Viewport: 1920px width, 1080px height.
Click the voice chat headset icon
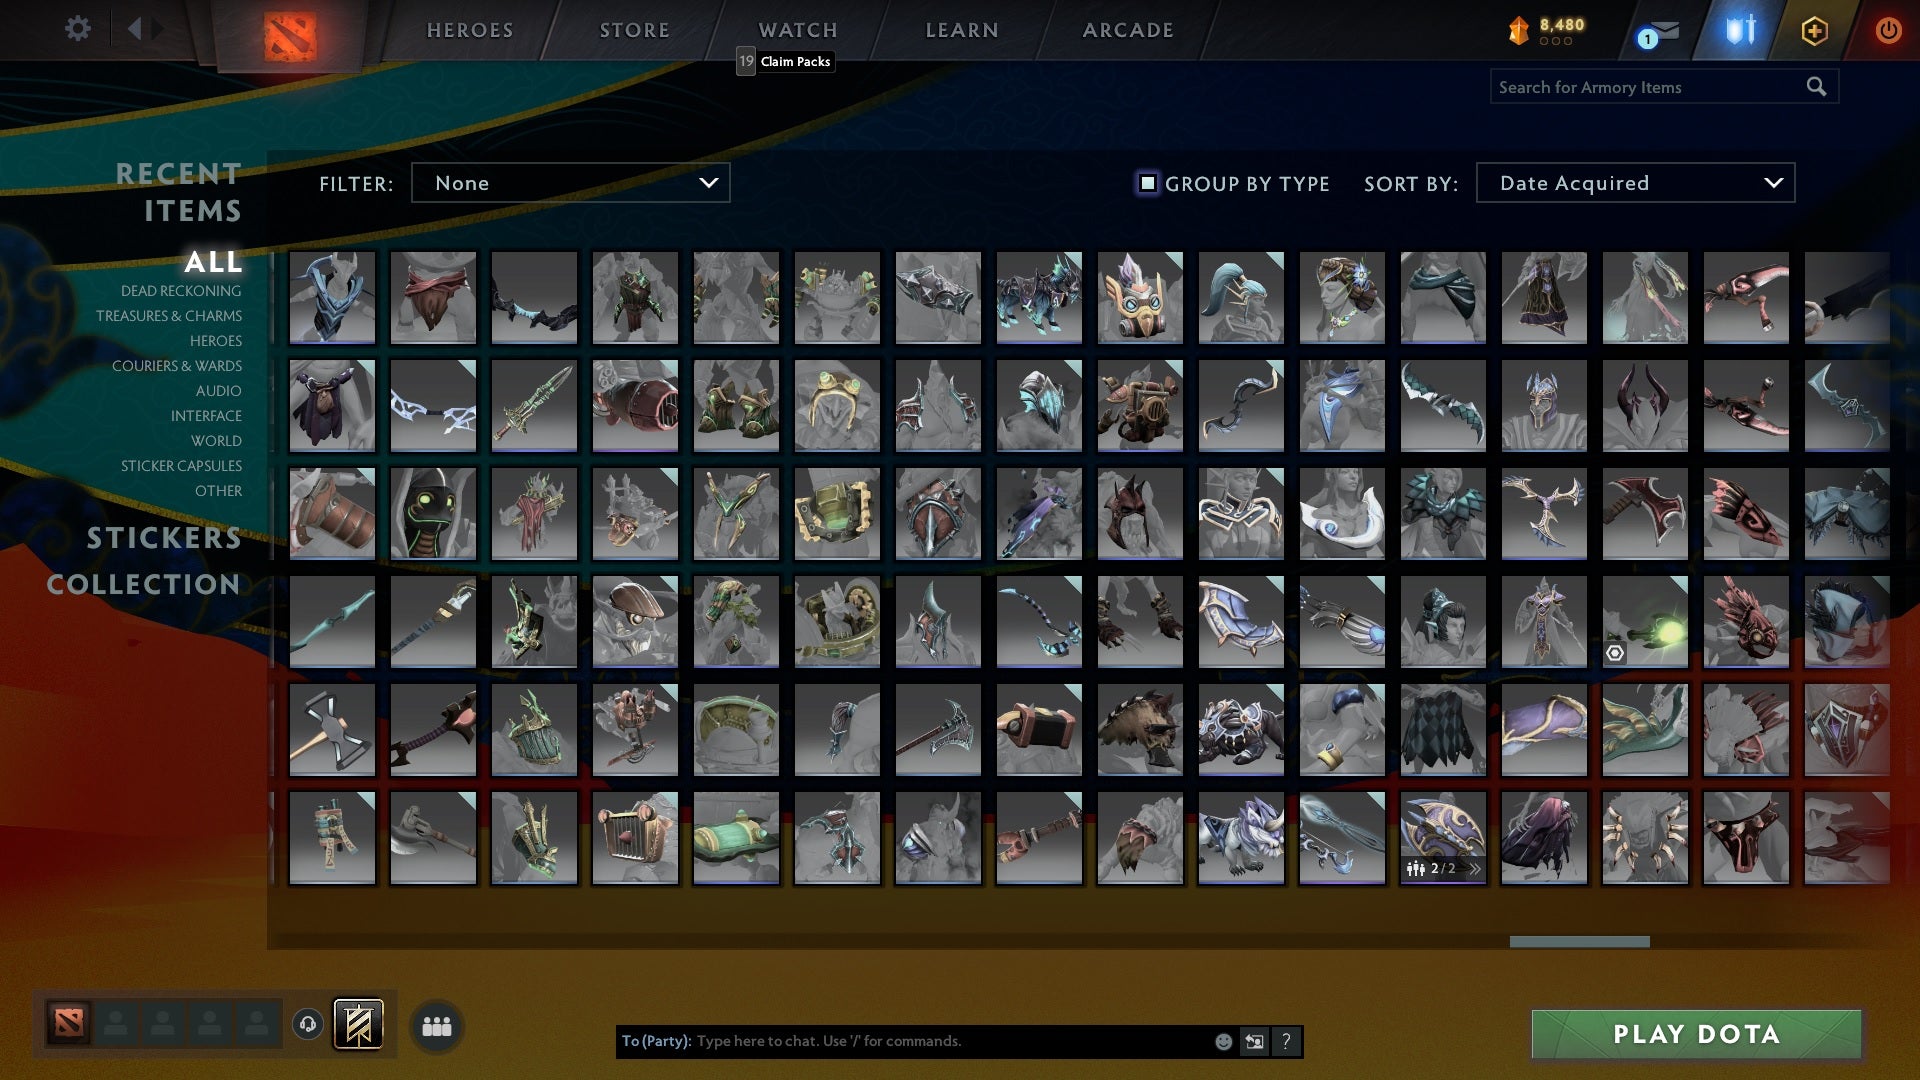(x=308, y=1024)
